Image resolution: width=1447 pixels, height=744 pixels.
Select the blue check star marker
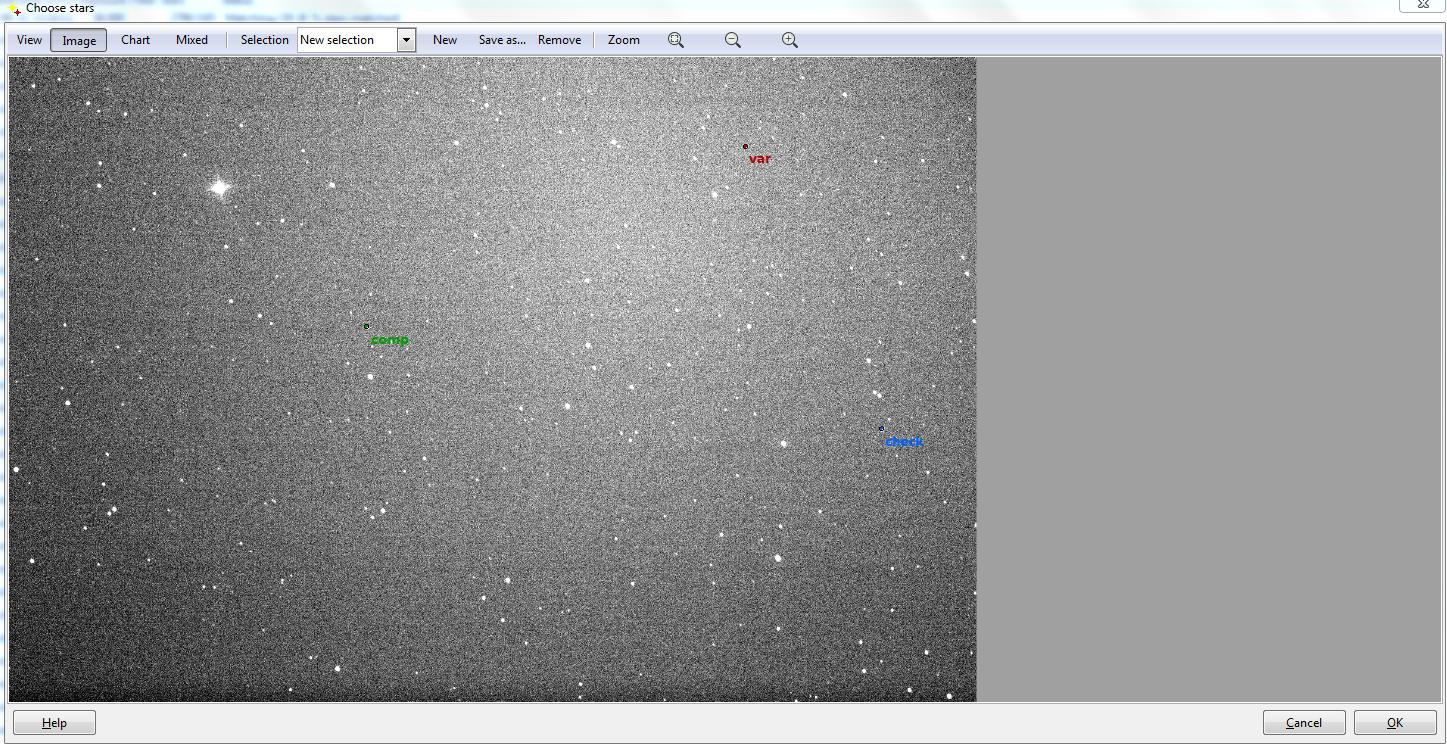881,428
